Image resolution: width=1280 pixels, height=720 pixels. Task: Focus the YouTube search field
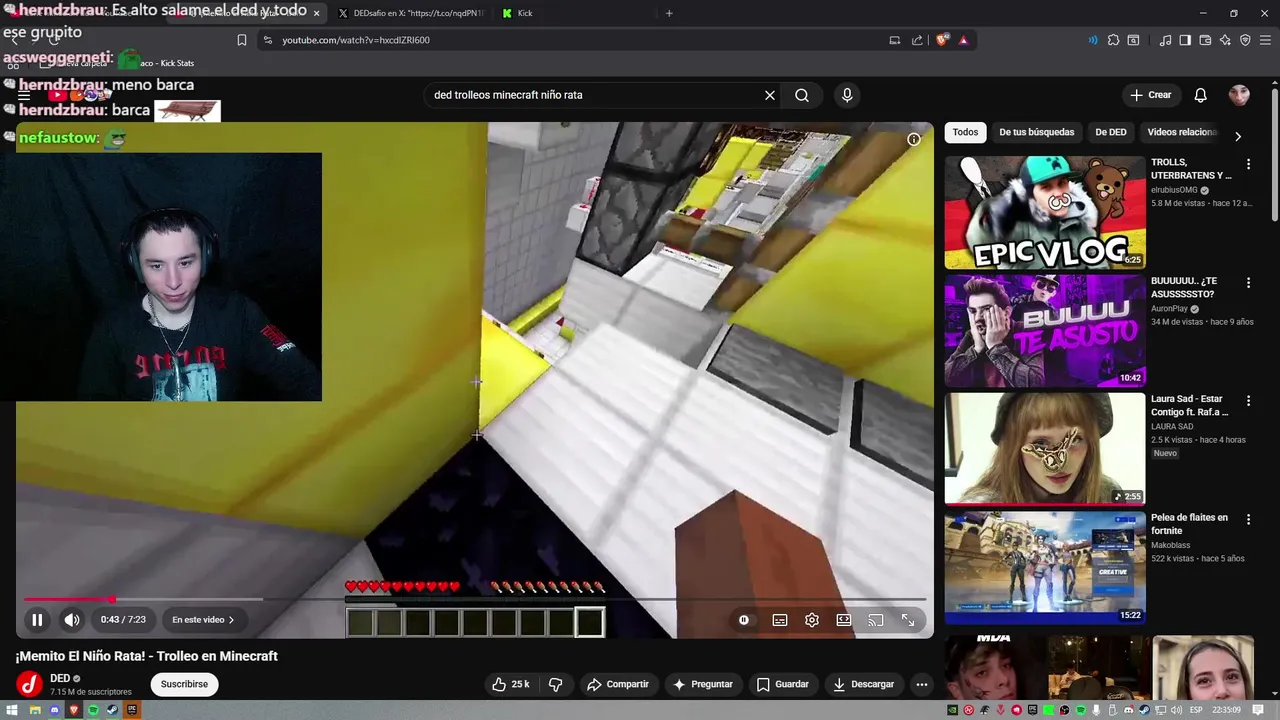[x=590, y=95]
